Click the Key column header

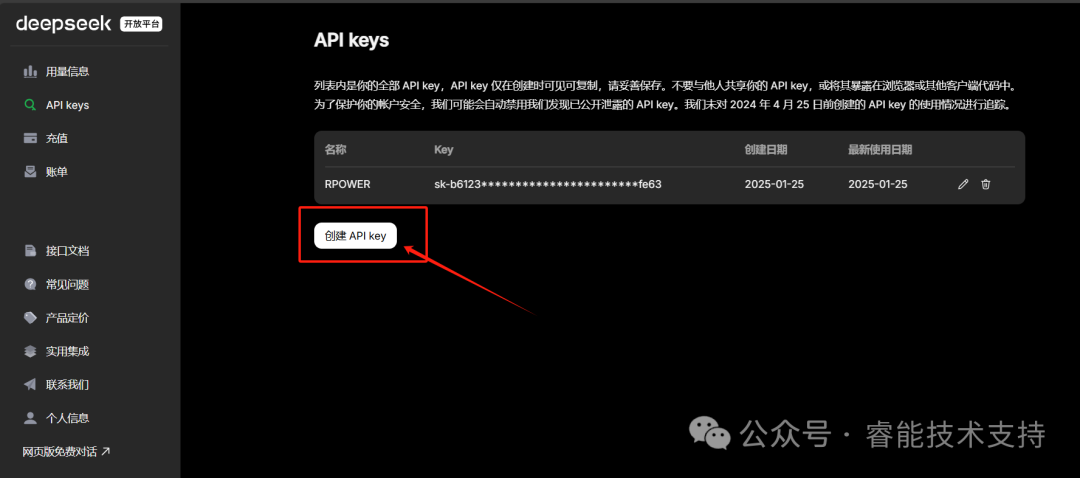pos(444,149)
